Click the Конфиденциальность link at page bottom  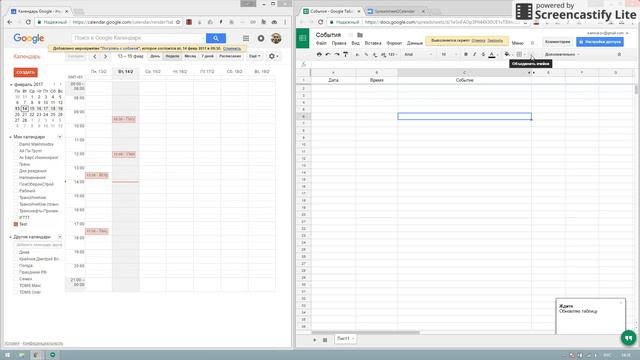pyautogui.click(x=43, y=344)
